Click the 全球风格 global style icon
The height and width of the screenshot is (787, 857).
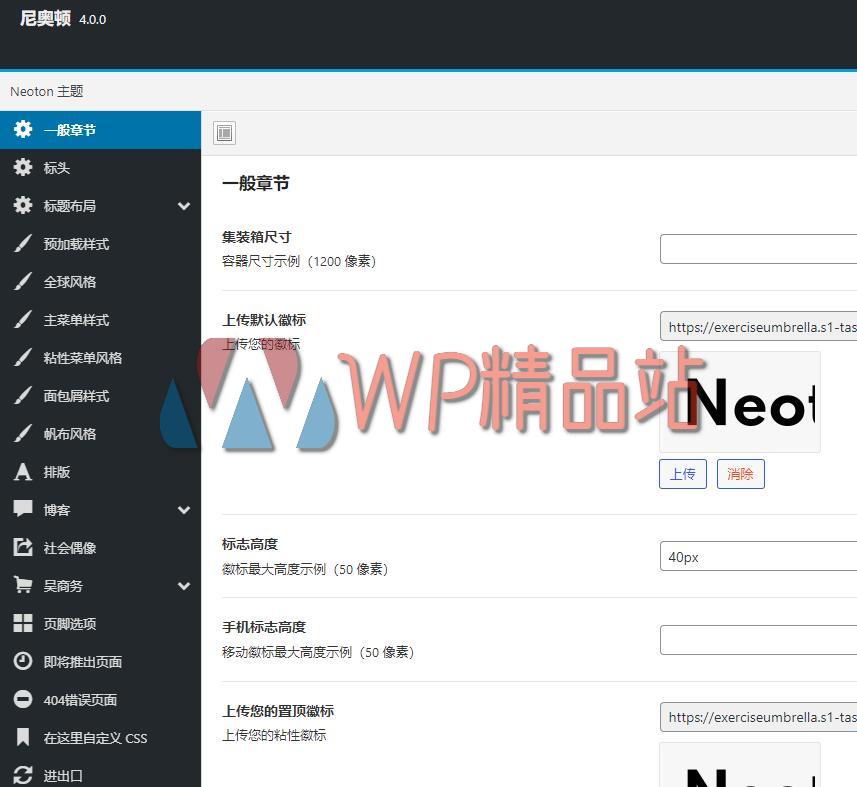click(22, 281)
